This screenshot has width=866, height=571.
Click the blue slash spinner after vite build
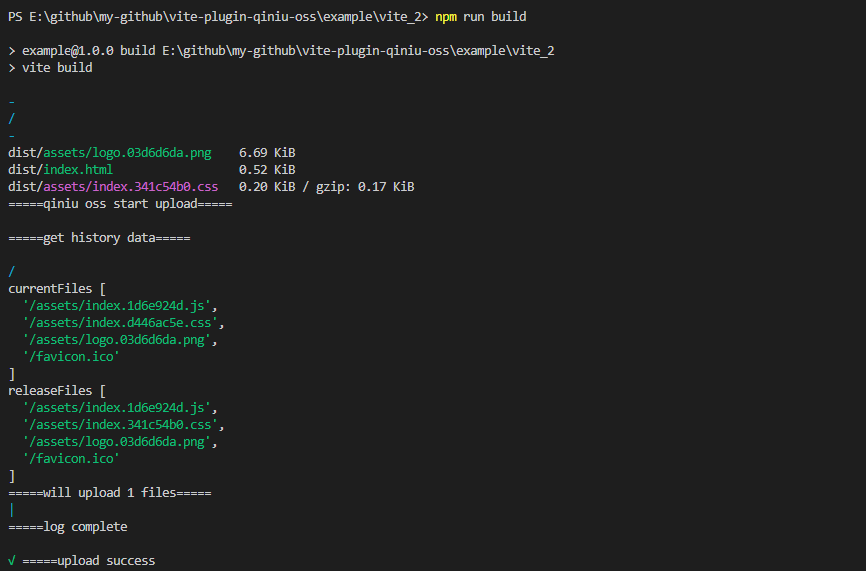click(x=12, y=119)
